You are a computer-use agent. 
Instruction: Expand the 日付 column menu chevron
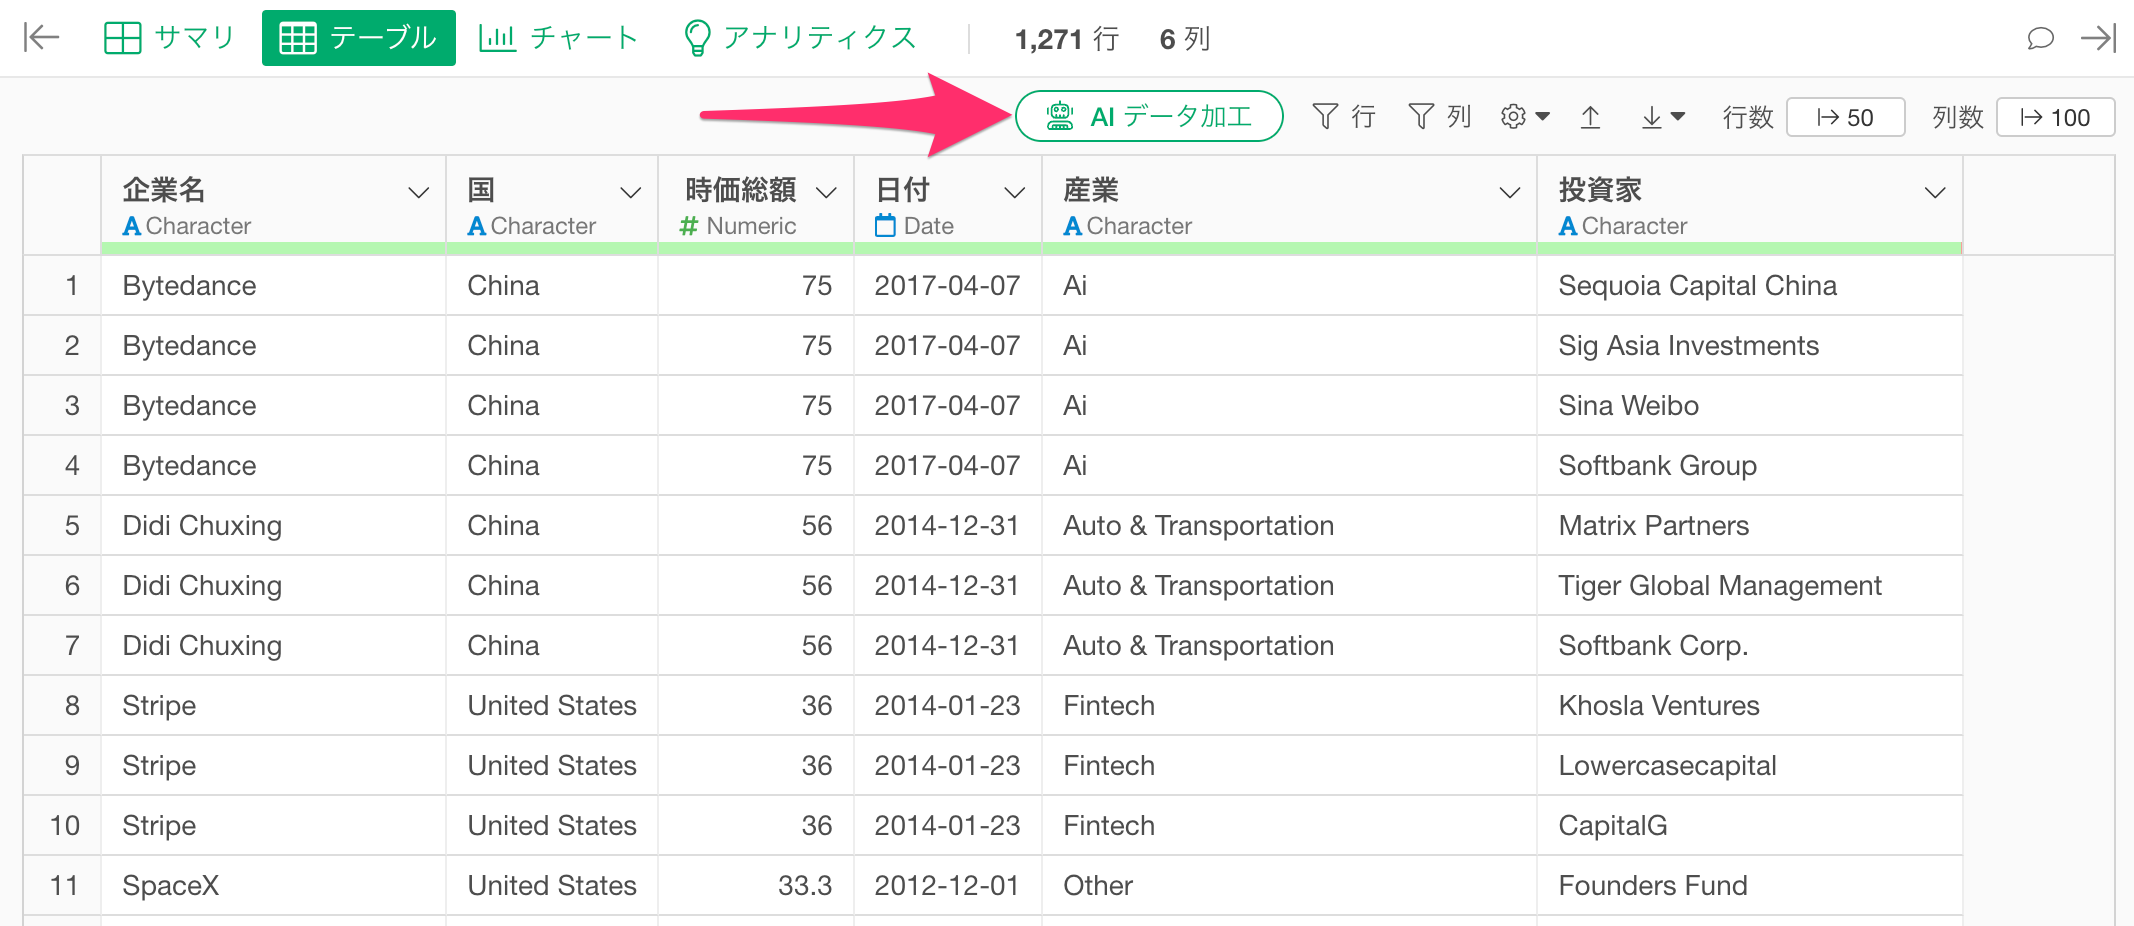(x=1015, y=192)
